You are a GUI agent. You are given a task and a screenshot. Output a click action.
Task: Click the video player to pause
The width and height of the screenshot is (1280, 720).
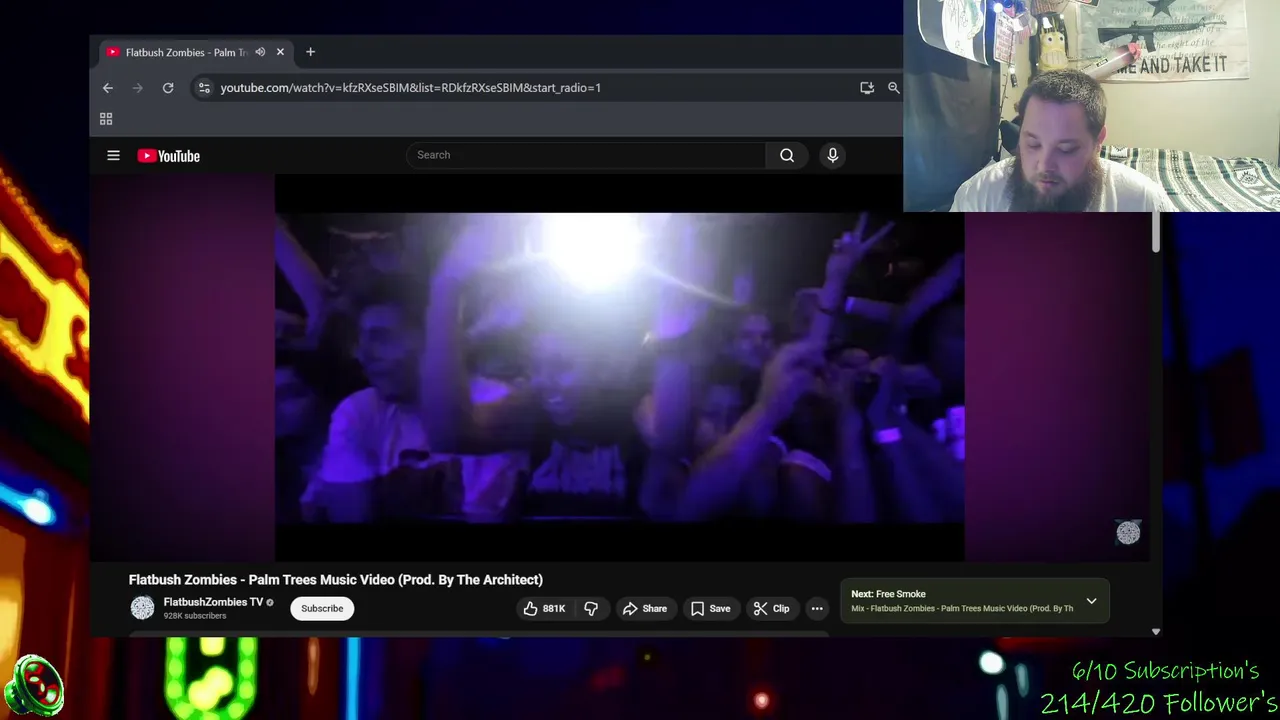coord(620,367)
